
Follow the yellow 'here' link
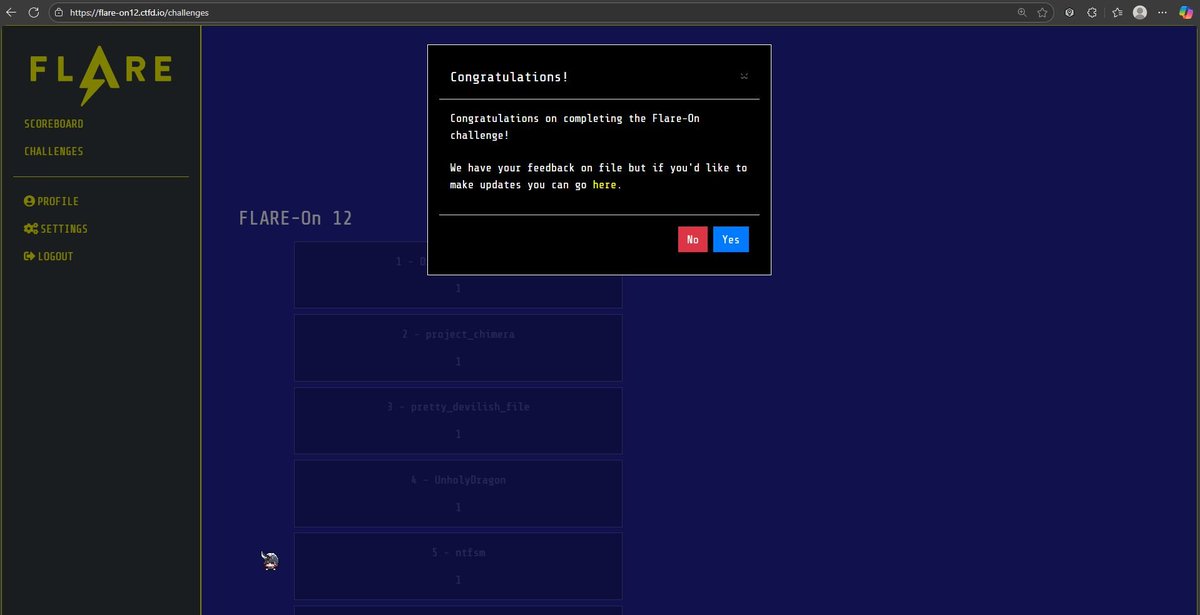coord(604,185)
